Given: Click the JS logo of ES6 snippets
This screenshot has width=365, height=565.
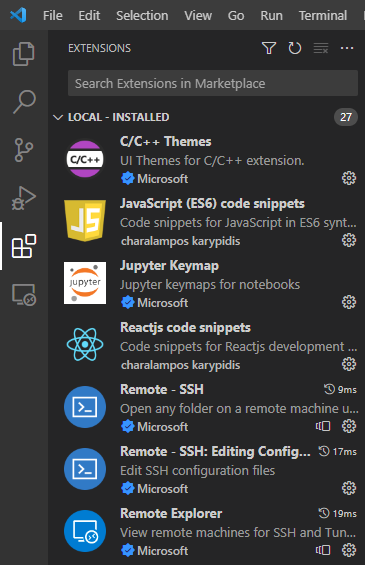Looking at the screenshot, I should click(x=85, y=221).
